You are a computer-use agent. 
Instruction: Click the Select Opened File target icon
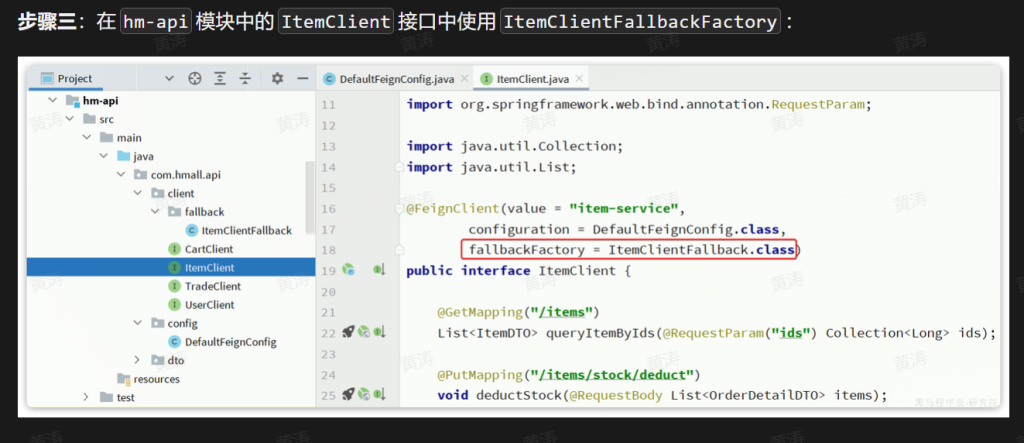[195, 79]
